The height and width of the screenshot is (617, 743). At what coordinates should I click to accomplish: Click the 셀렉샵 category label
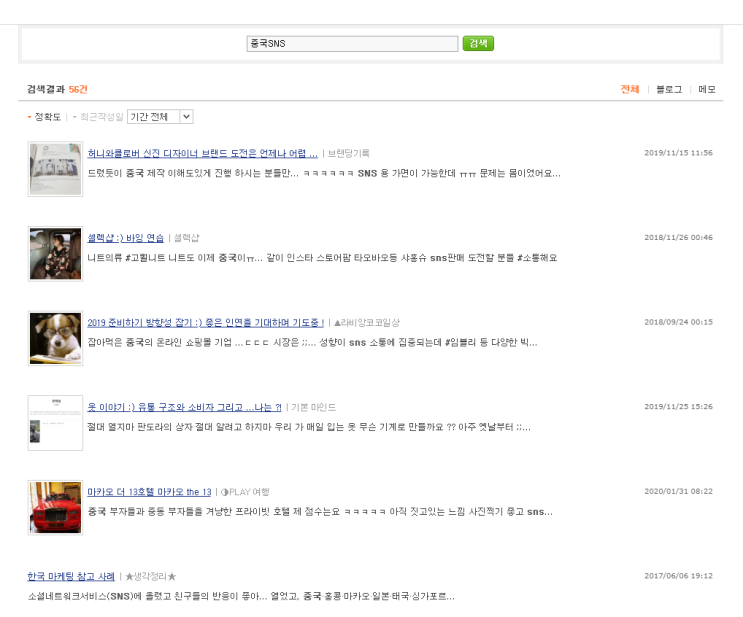tap(186, 238)
